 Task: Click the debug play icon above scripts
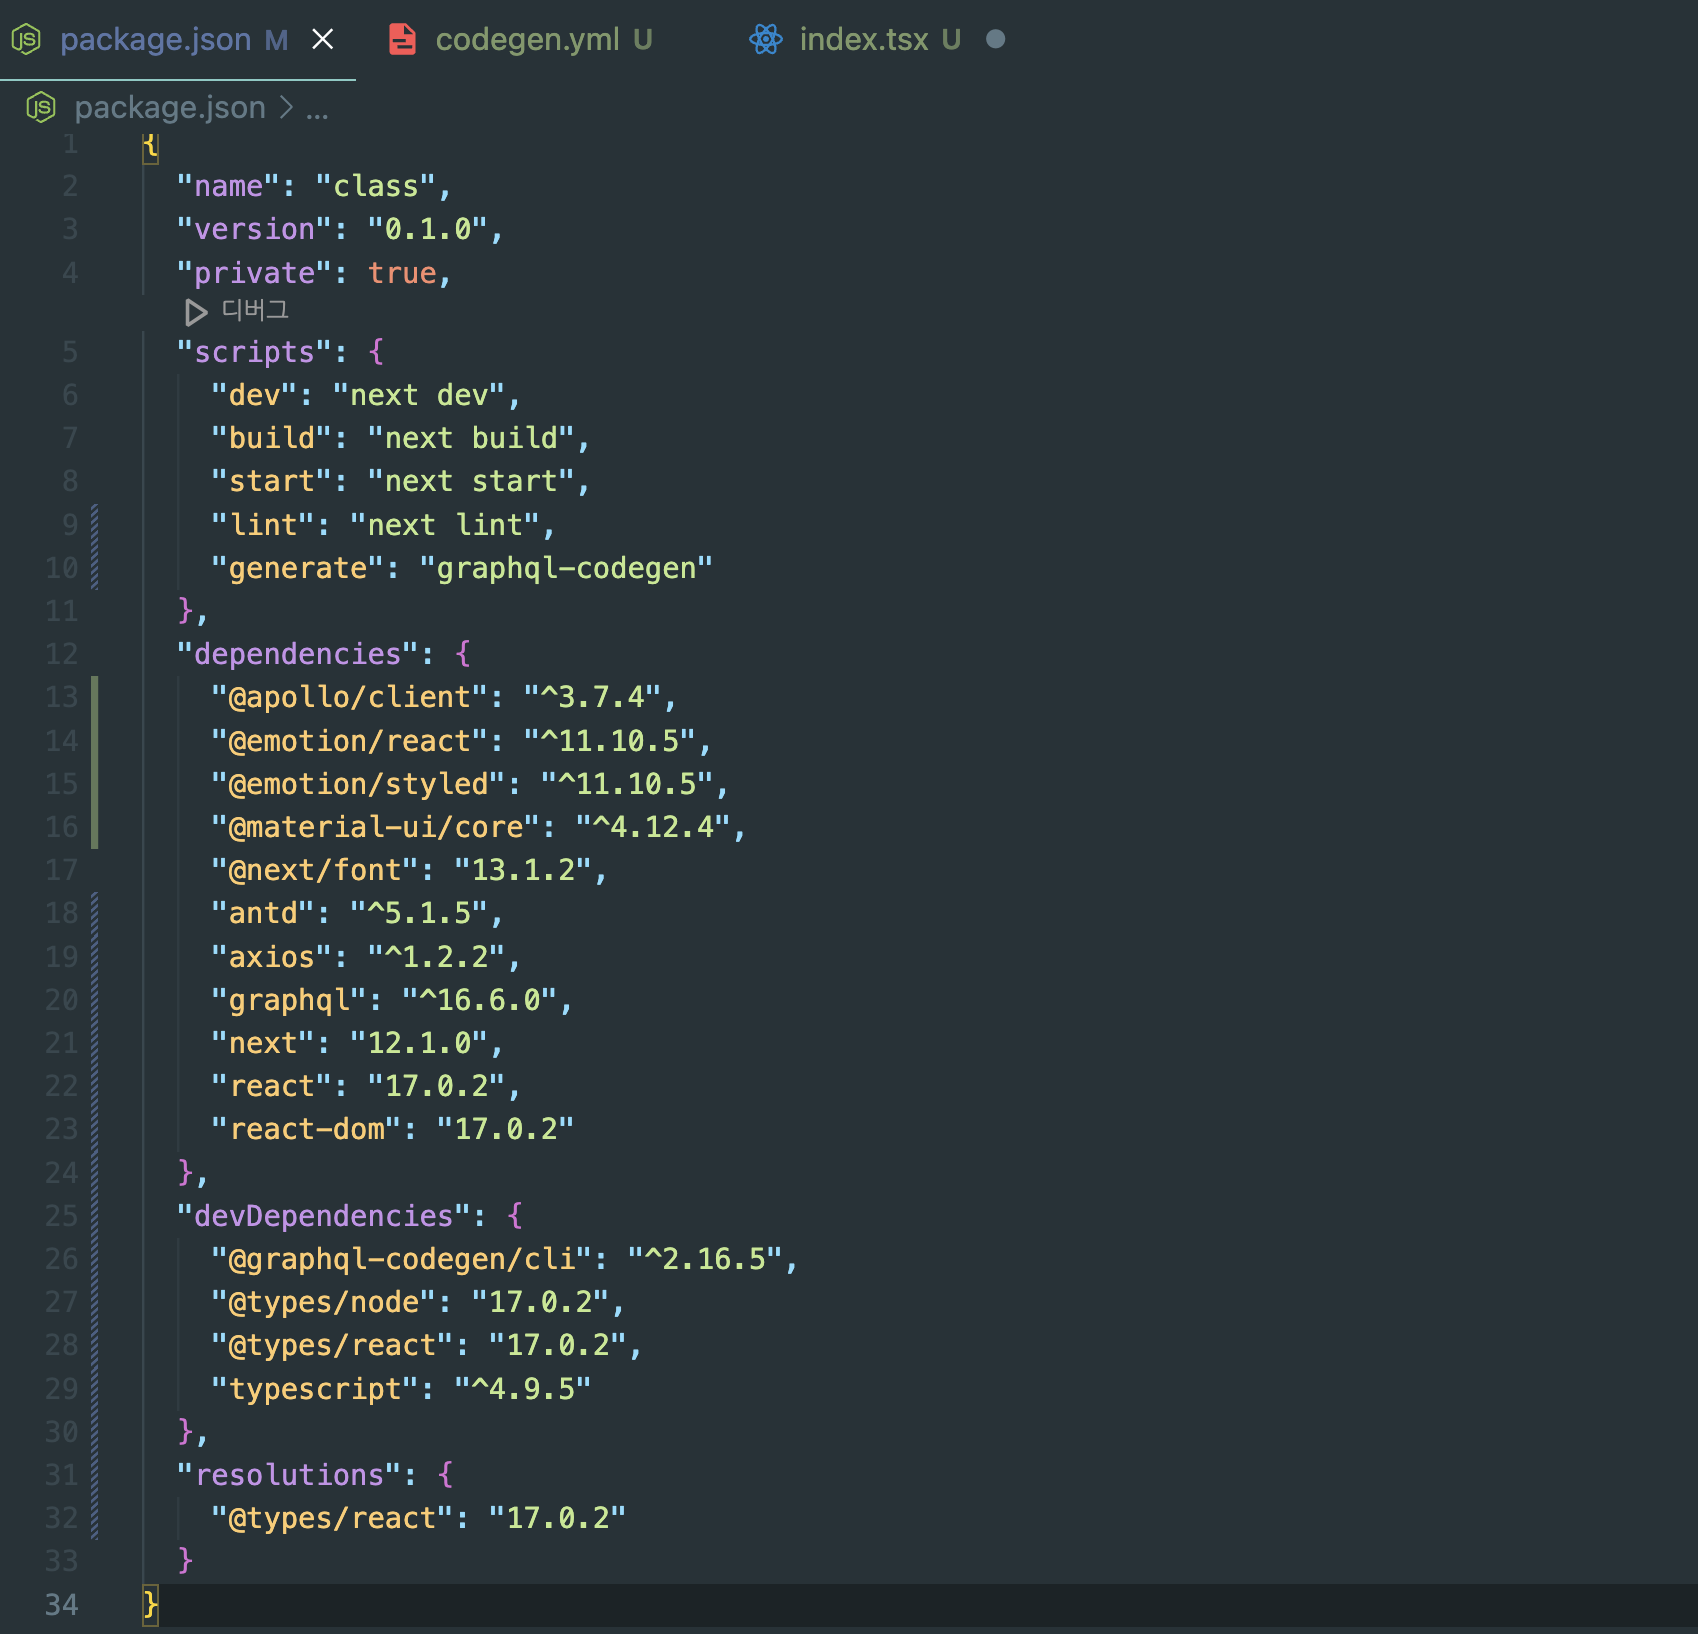click(x=196, y=312)
